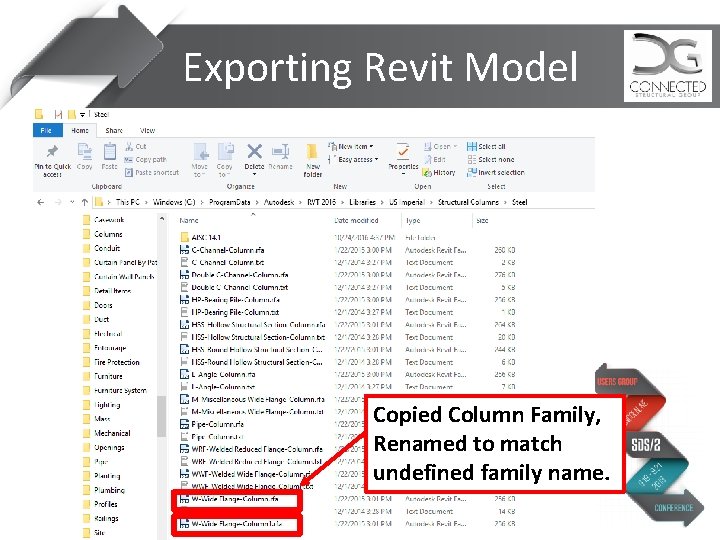Click the Back navigation arrow
This screenshot has width=720, height=540.
pos(40,202)
